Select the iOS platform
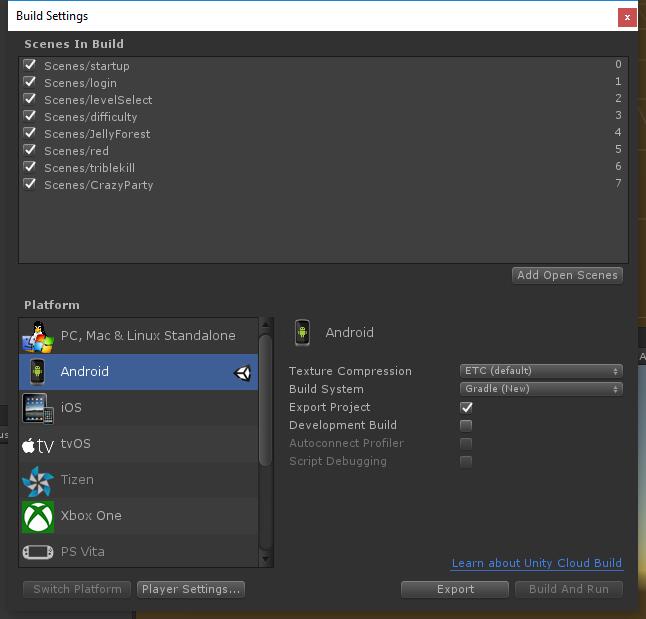The image size is (646, 619). [x=138, y=408]
